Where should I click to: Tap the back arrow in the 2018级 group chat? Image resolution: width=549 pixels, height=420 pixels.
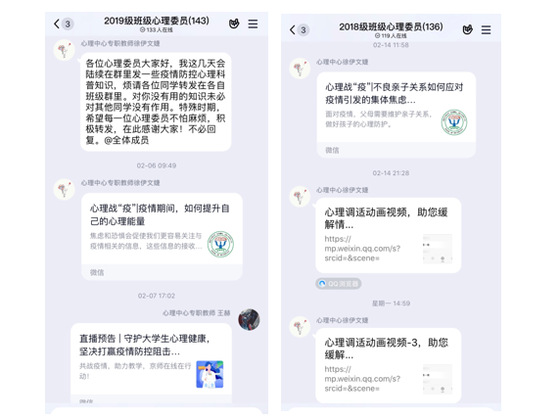pyautogui.click(x=292, y=30)
